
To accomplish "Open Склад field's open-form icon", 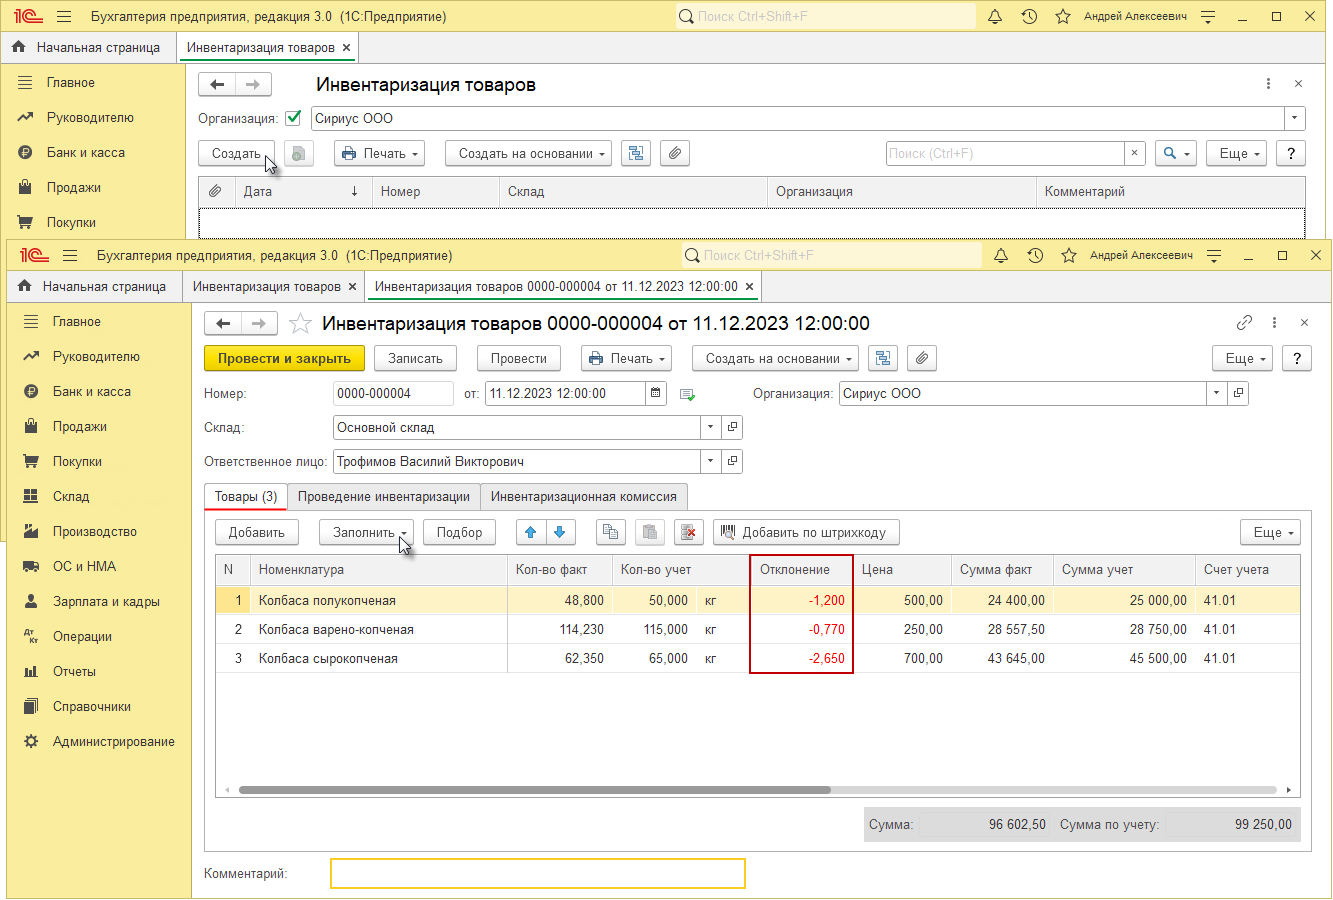I will [733, 427].
